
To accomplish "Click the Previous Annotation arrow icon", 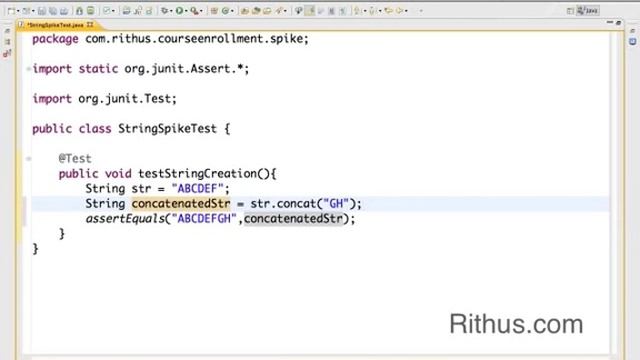I will pos(372,11).
